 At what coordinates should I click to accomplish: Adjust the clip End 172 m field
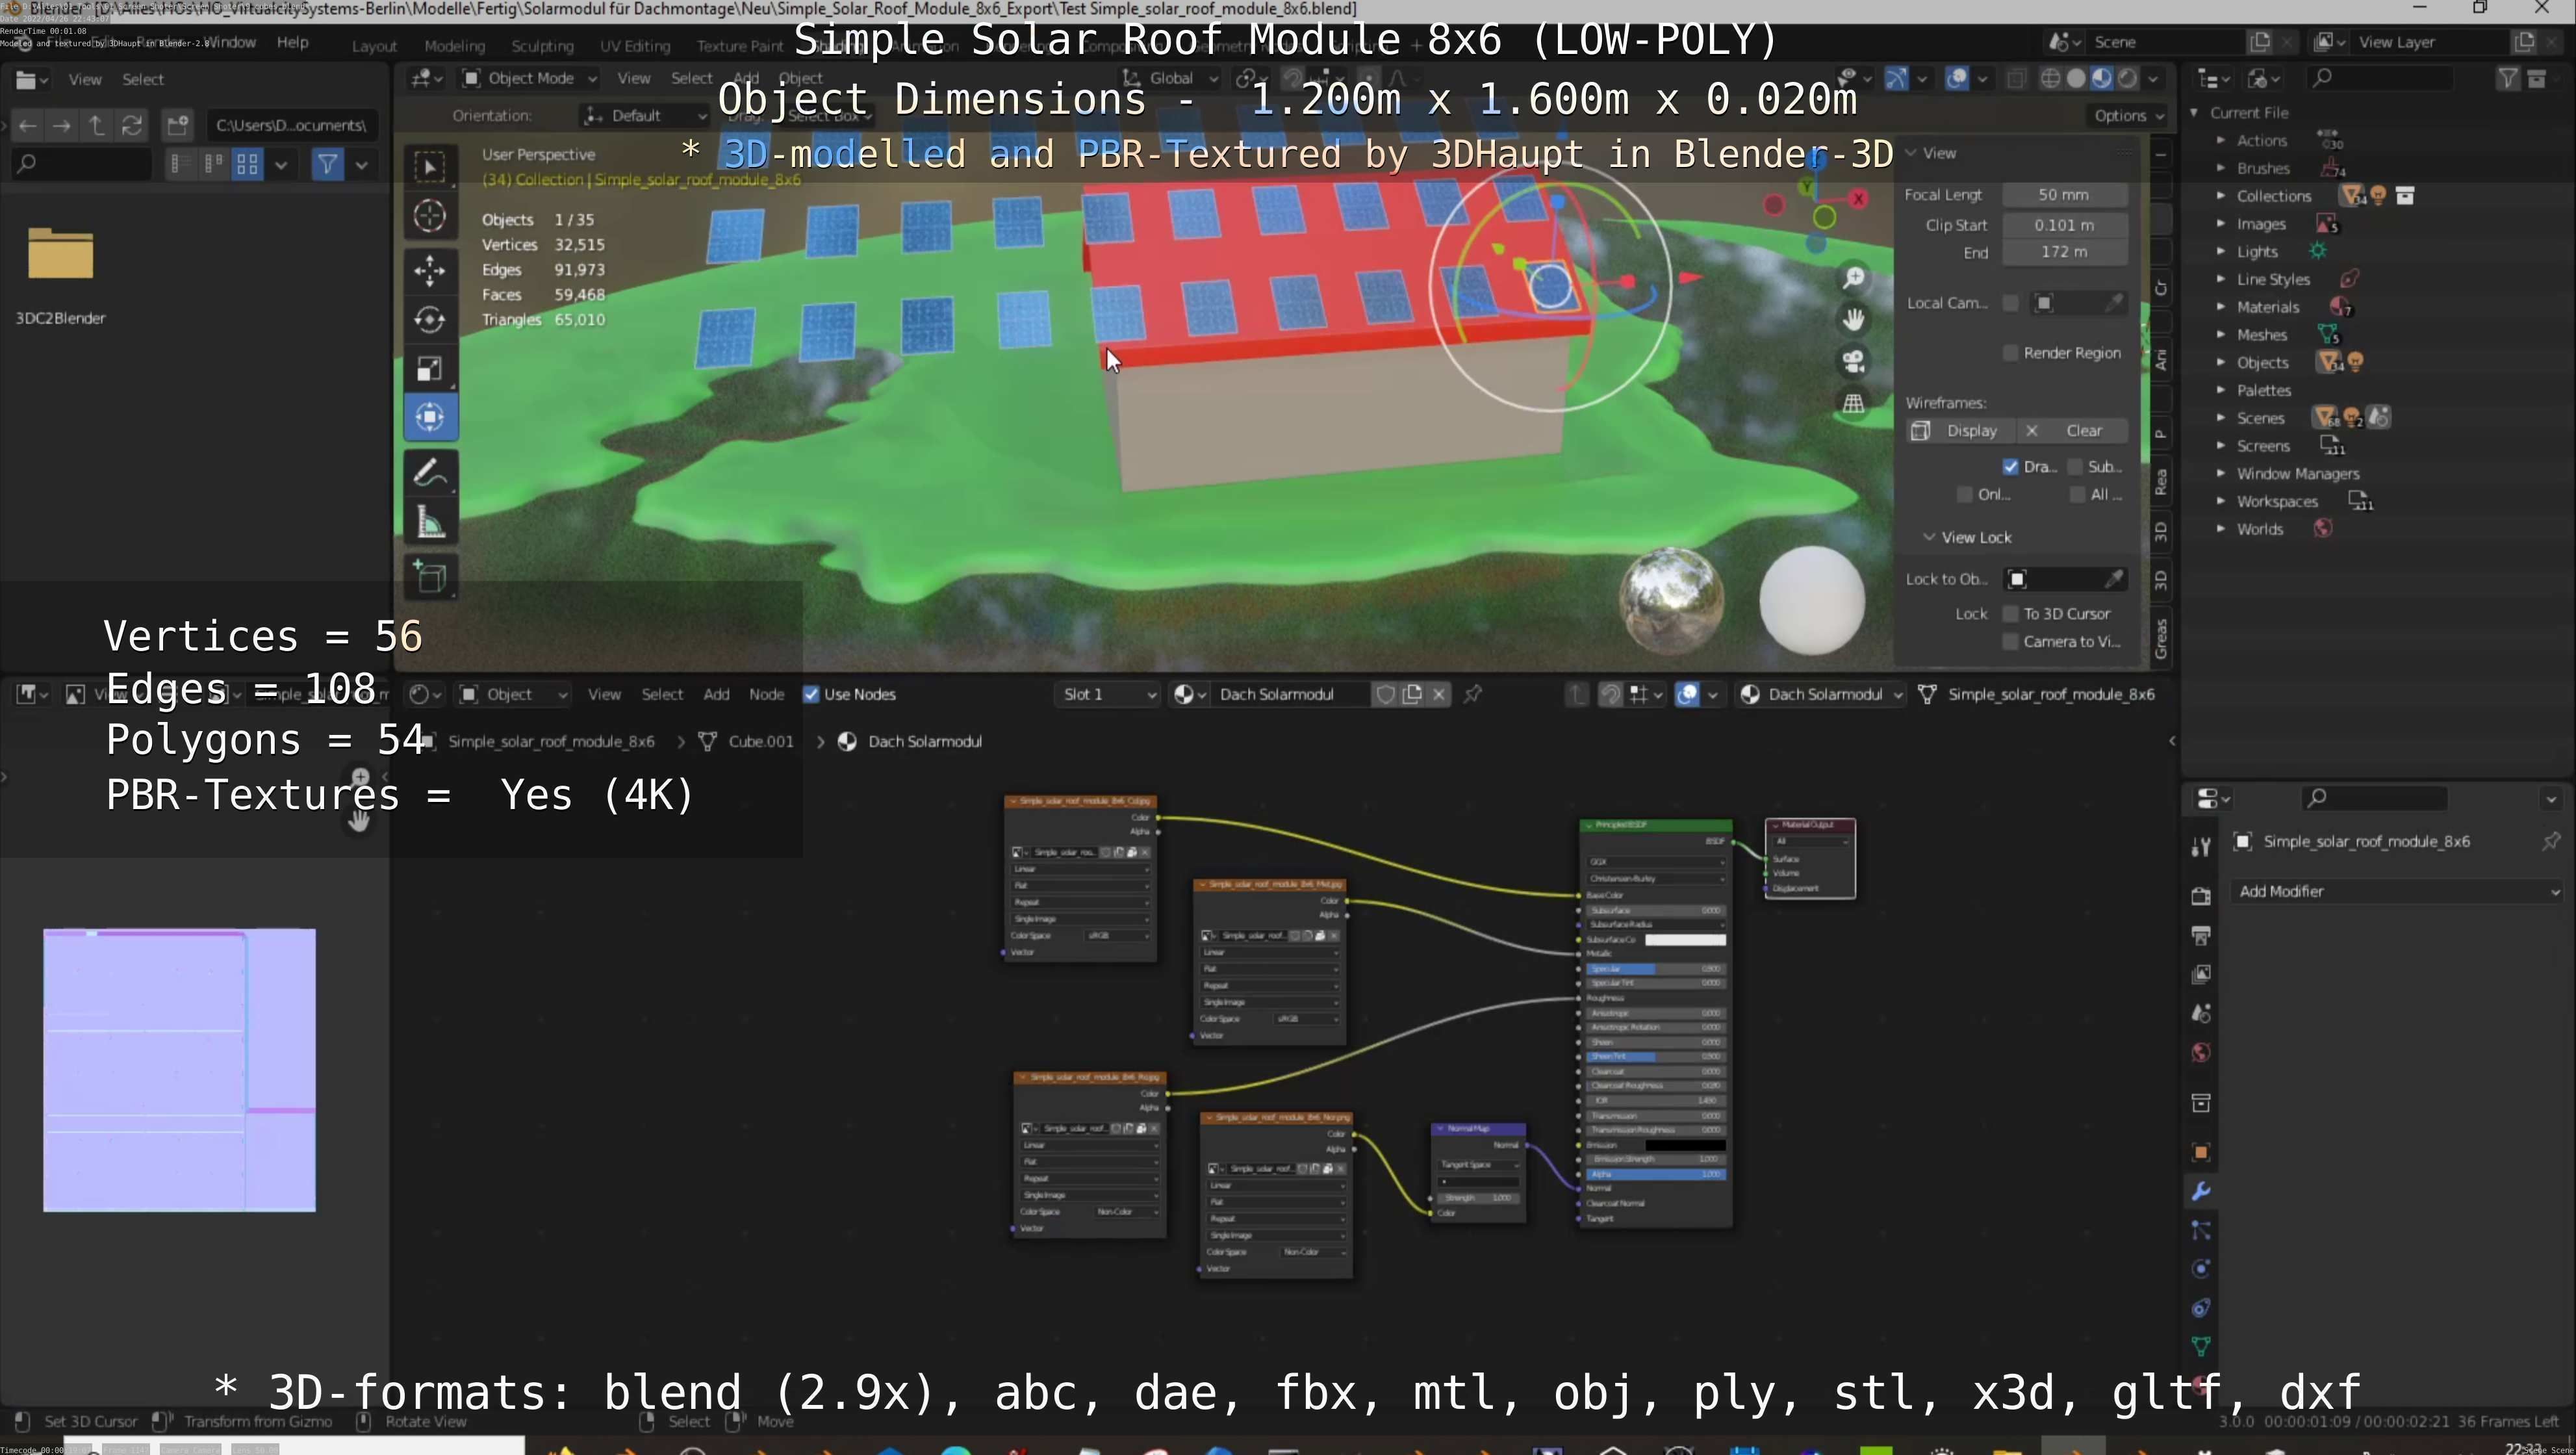pos(2063,252)
